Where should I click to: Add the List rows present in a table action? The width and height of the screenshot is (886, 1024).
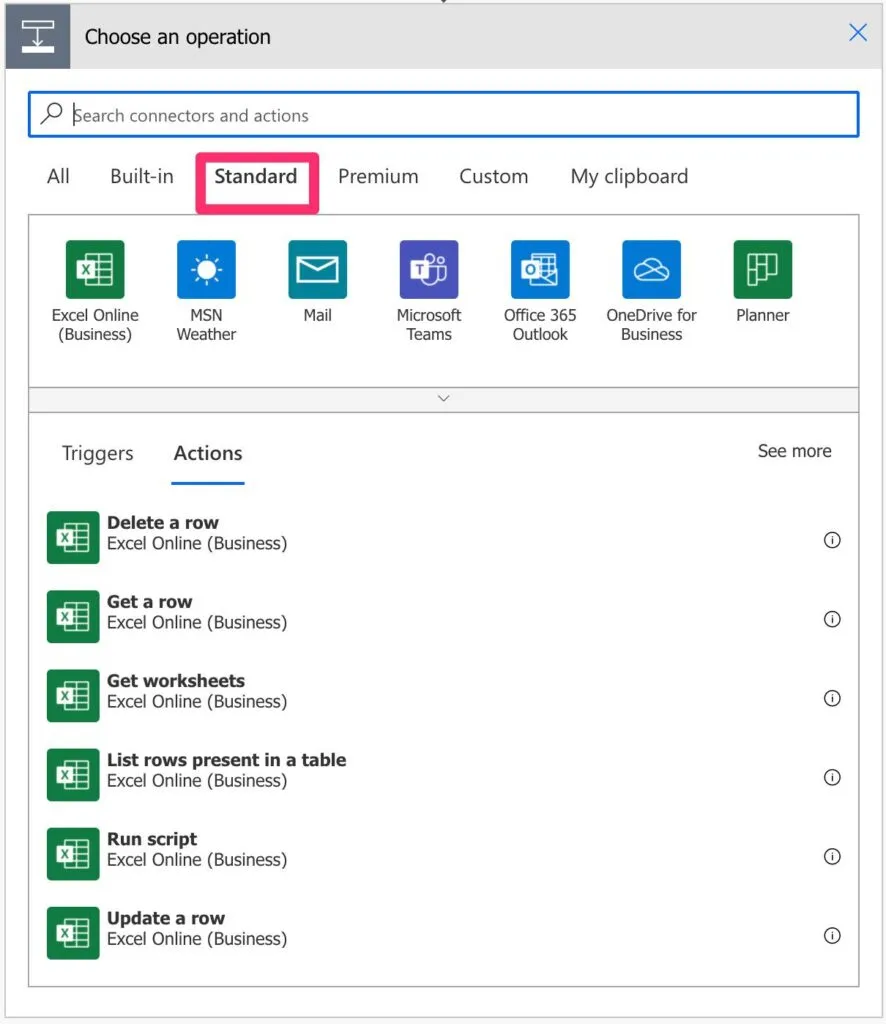click(226, 771)
